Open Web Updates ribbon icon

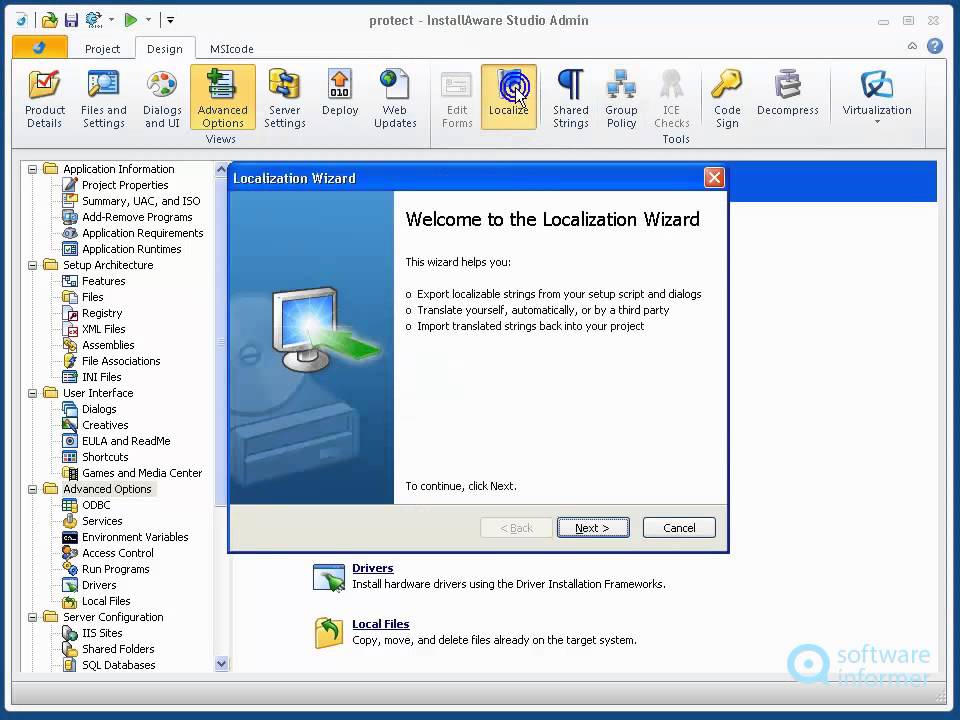coord(395,98)
